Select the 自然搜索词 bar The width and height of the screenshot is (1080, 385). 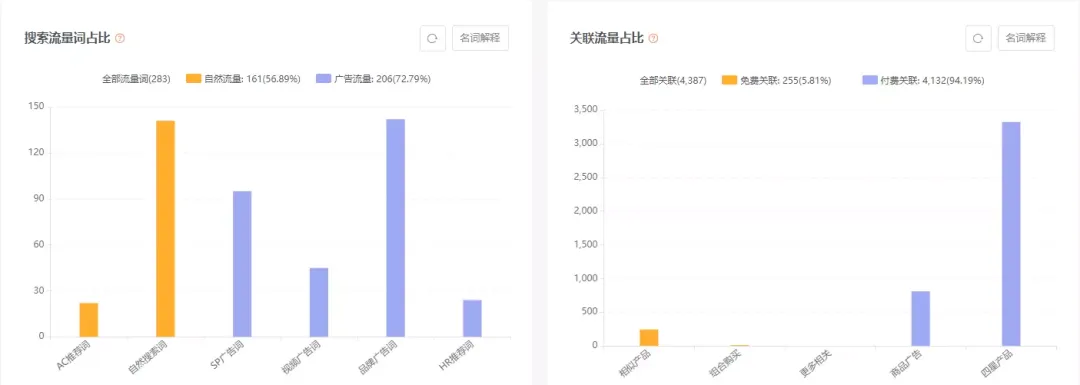click(165, 229)
